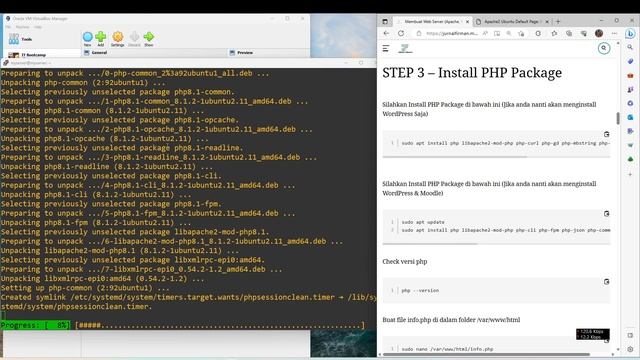Image resolution: width=640 pixels, height=360 pixels.
Task: Open Immersive reader icon in address bar
Action: [x=497, y=33]
